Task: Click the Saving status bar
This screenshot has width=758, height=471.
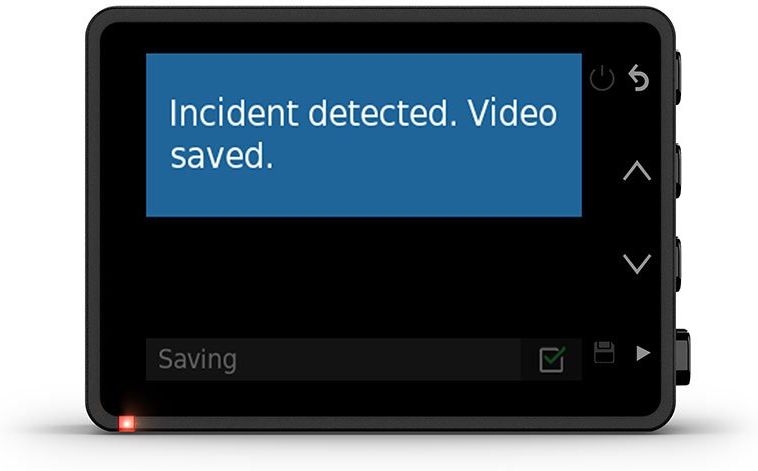Action: coord(364,359)
